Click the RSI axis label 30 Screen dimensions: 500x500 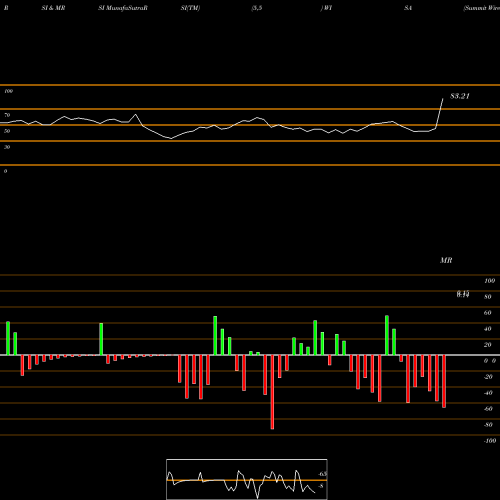coord(7,147)
